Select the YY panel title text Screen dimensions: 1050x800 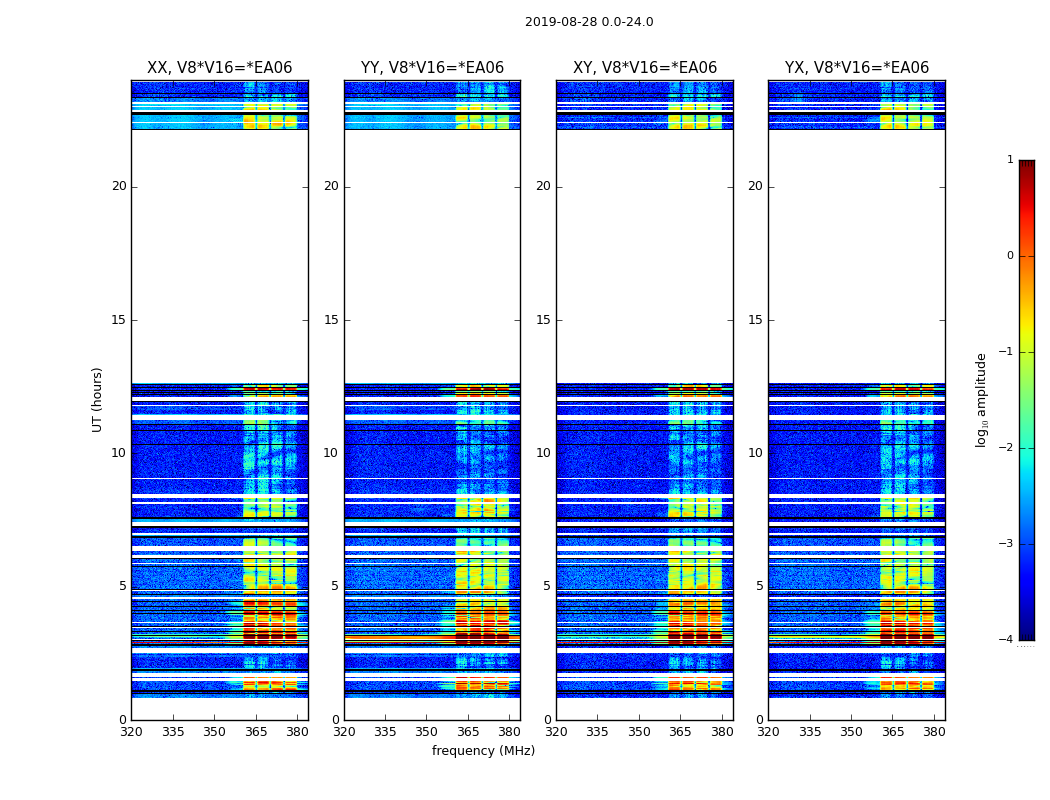(432, 68)
